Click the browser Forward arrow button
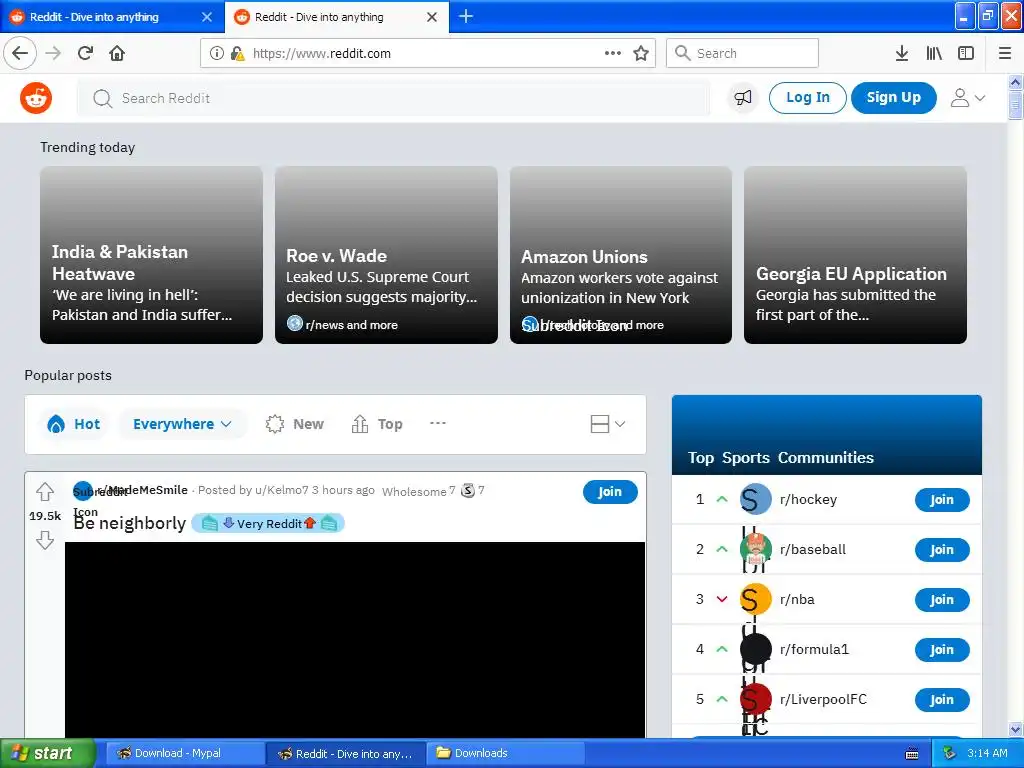1024x768 pixels. [54, 53]
